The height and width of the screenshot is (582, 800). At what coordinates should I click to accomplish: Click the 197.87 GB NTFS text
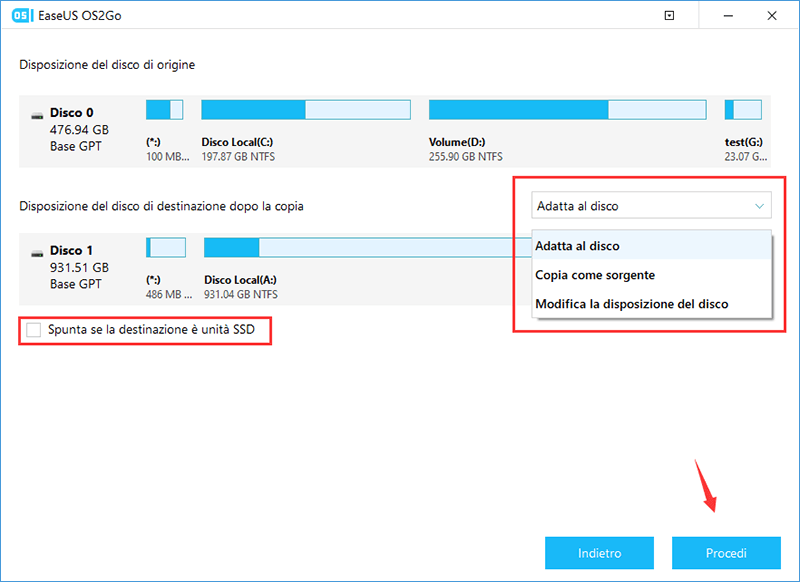coord(238,157)
